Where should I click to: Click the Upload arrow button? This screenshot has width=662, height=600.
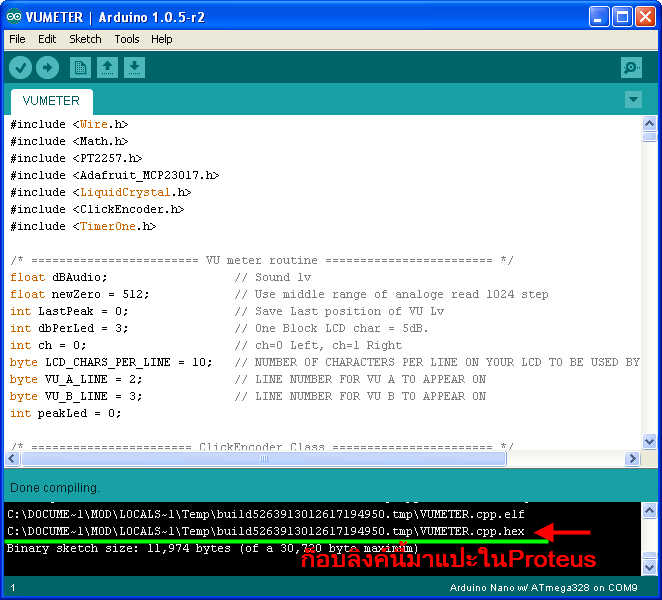click(x=47, y=68)
